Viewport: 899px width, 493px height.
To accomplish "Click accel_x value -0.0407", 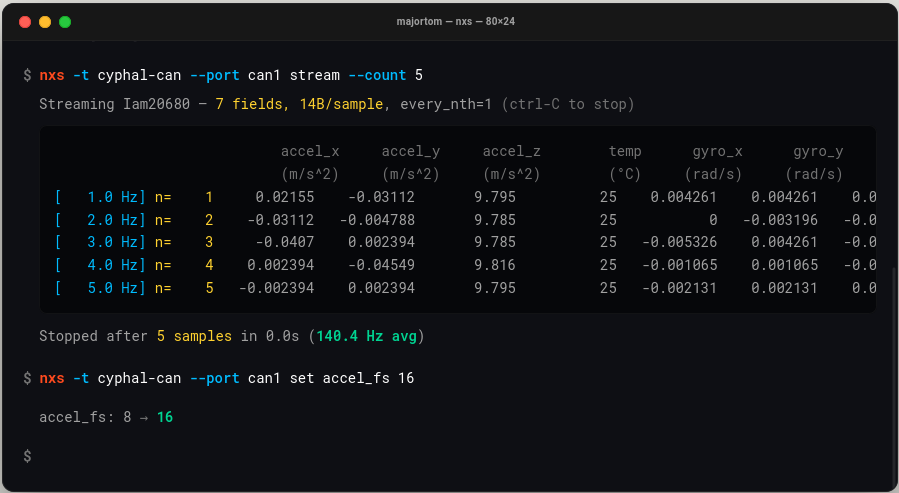I will point(285,242).
